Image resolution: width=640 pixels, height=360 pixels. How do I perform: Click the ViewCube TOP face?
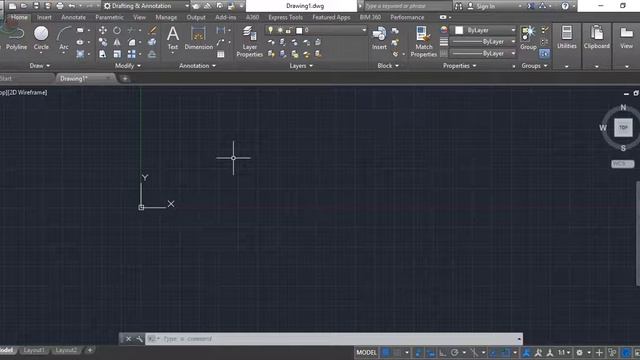click(623, 127)
